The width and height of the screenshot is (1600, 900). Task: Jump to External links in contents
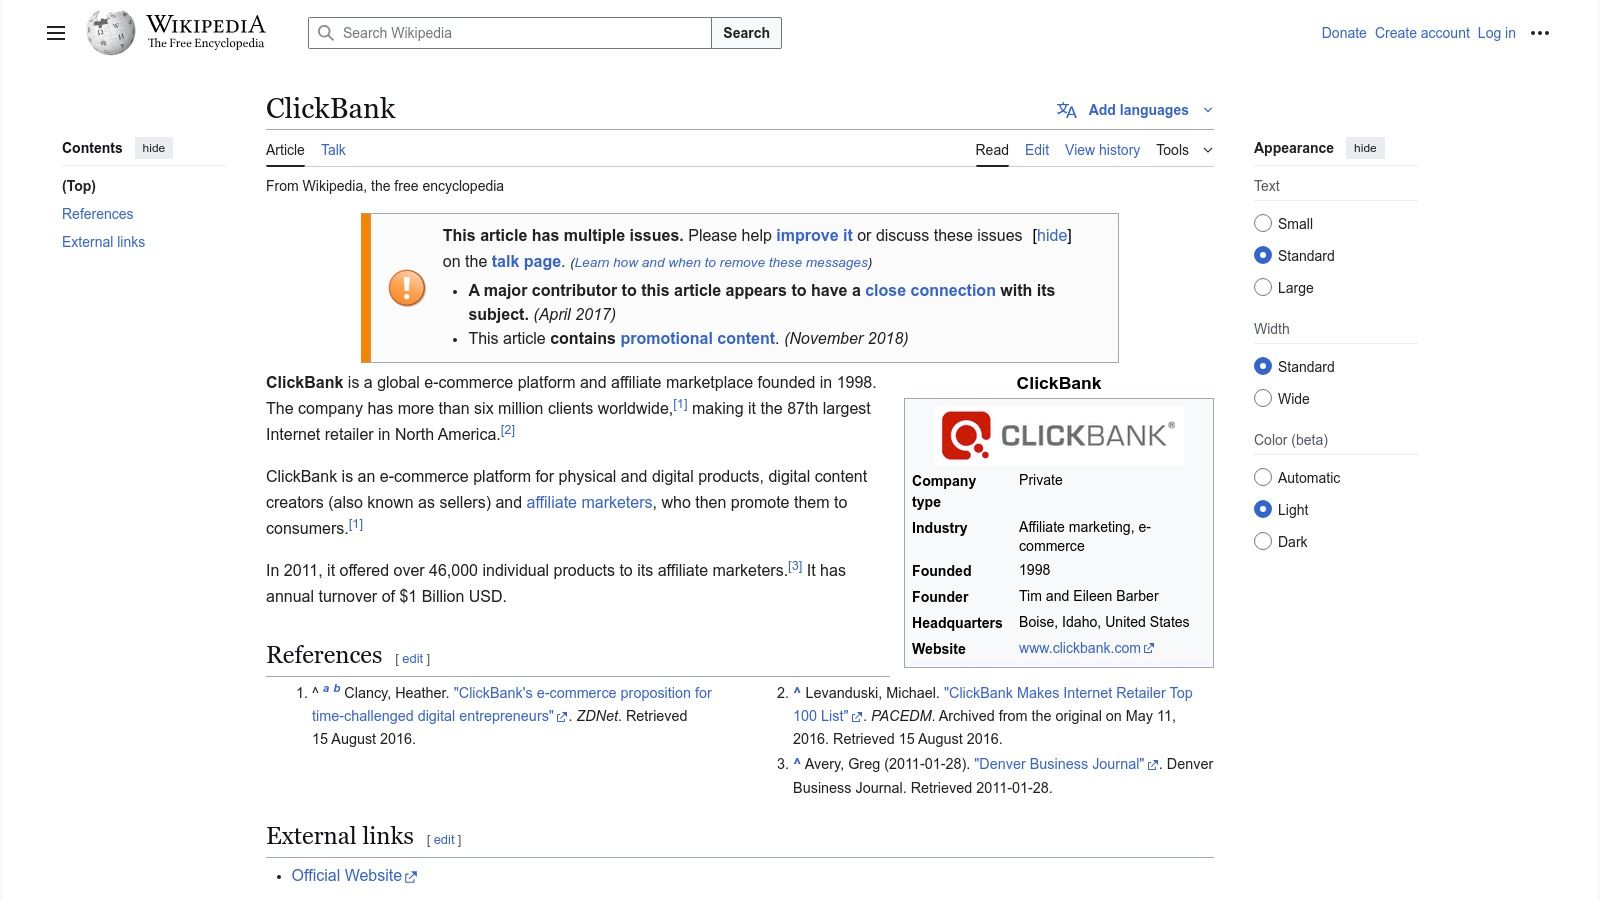103,242
